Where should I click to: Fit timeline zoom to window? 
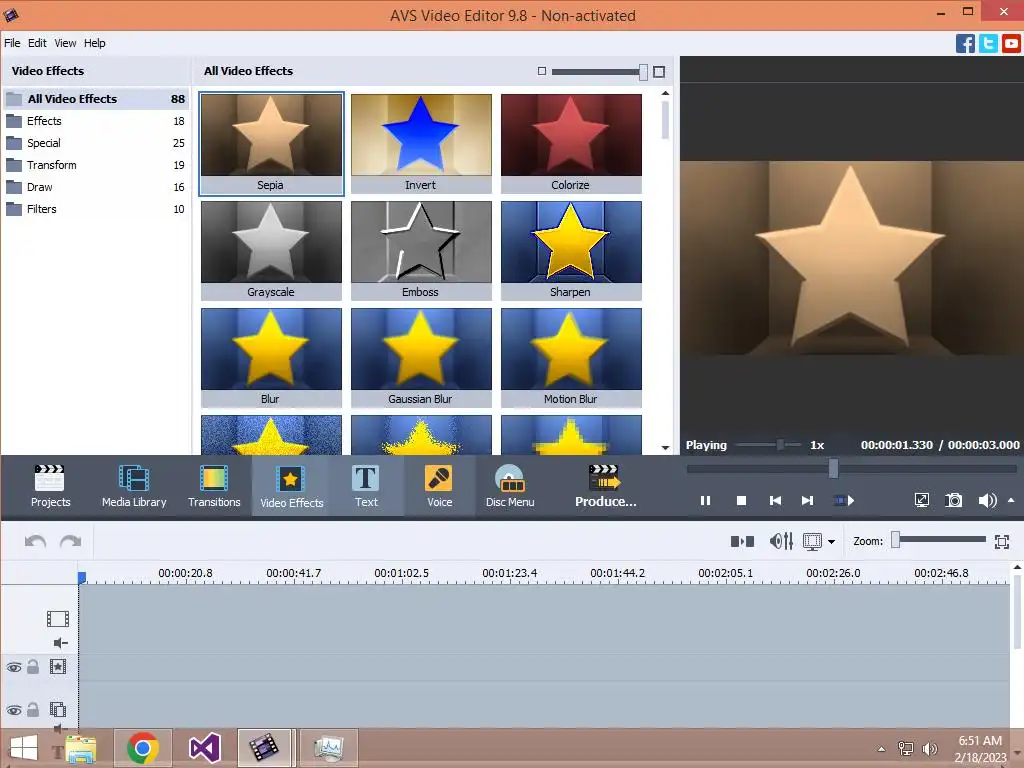1002,541
